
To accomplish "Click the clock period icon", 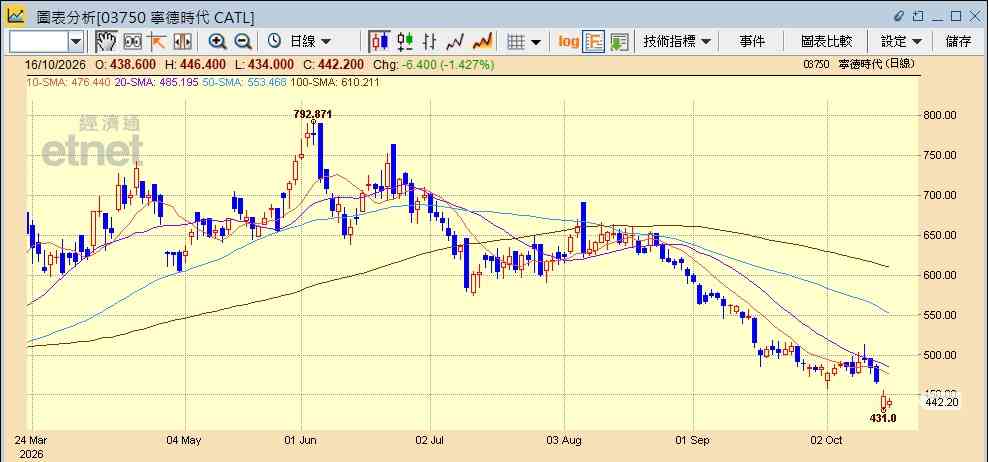I will click(x=274, y=42).
